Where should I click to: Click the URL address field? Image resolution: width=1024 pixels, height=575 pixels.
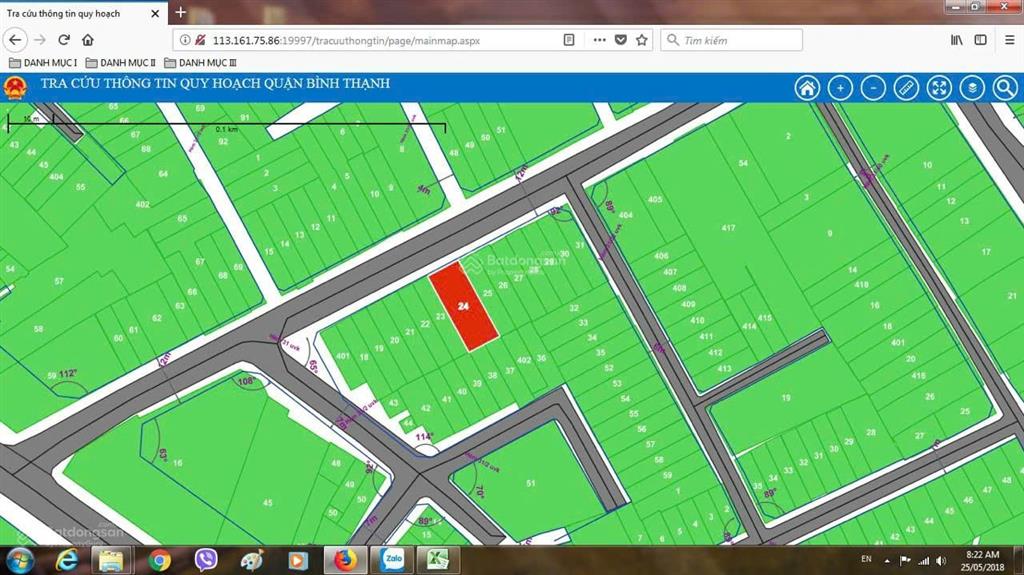(380, 40)
